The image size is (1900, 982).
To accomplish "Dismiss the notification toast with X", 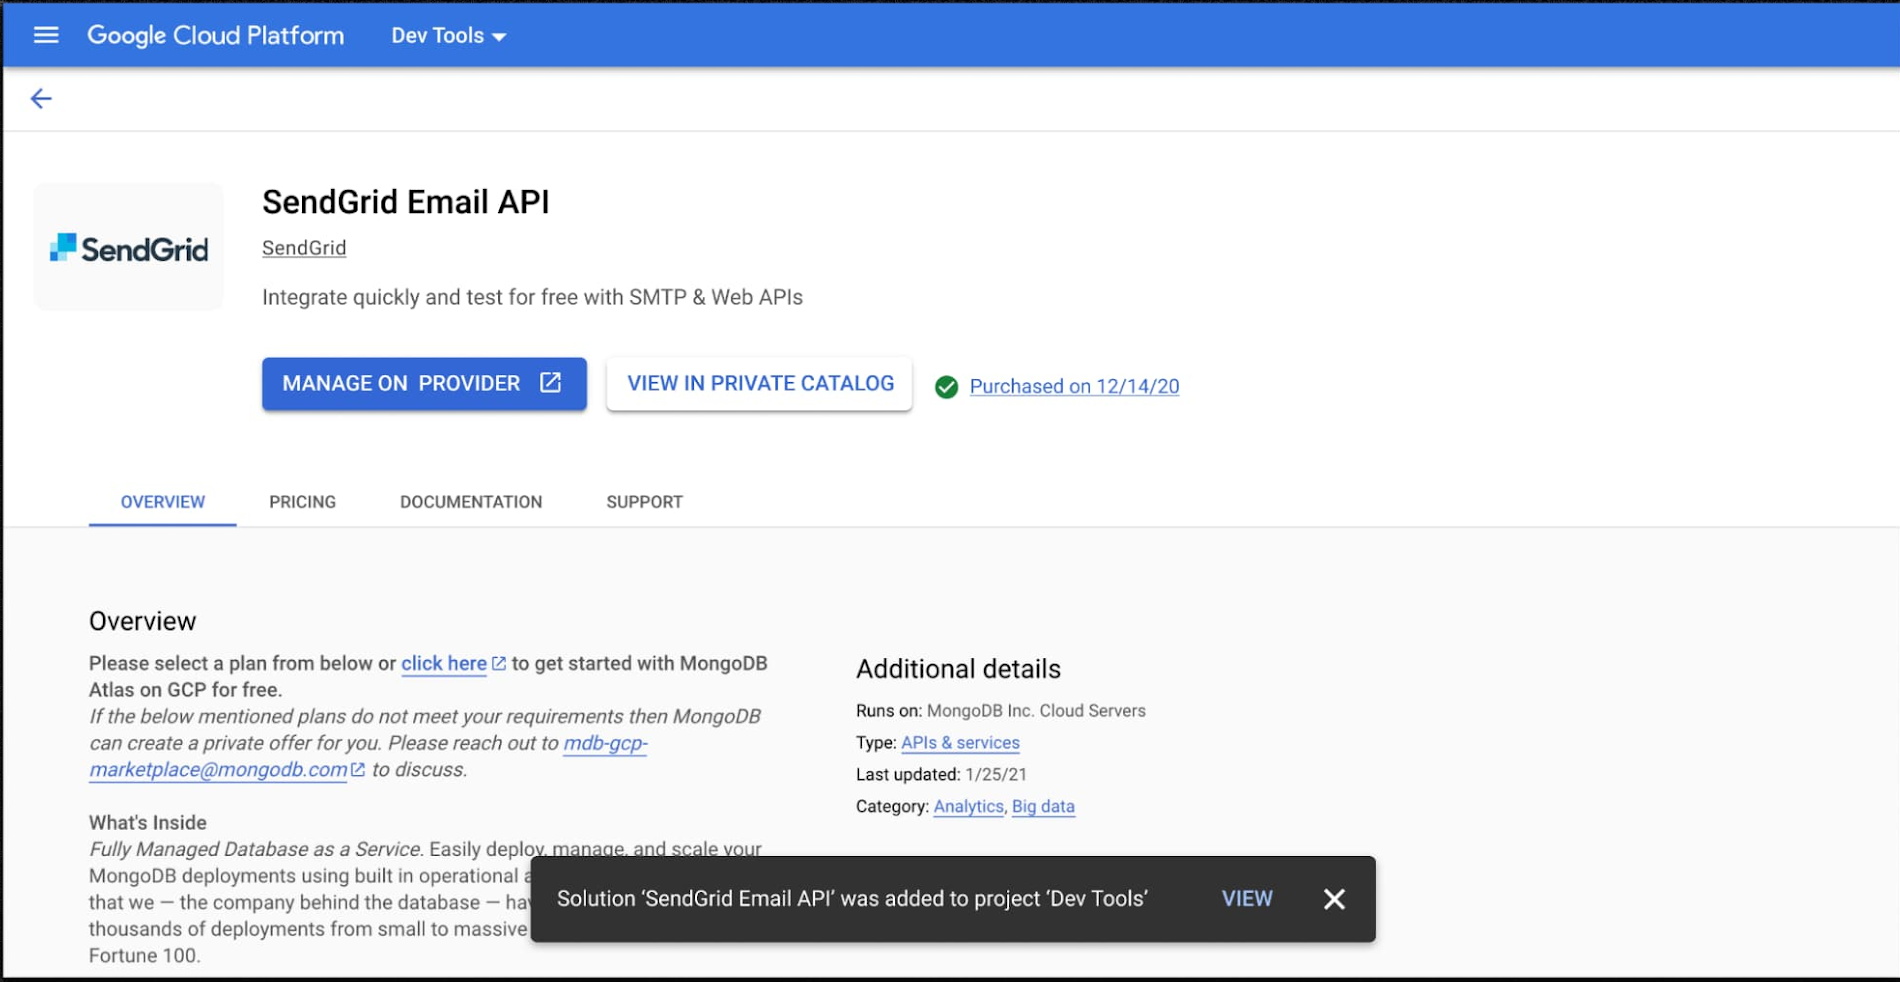I will 1334,899.
